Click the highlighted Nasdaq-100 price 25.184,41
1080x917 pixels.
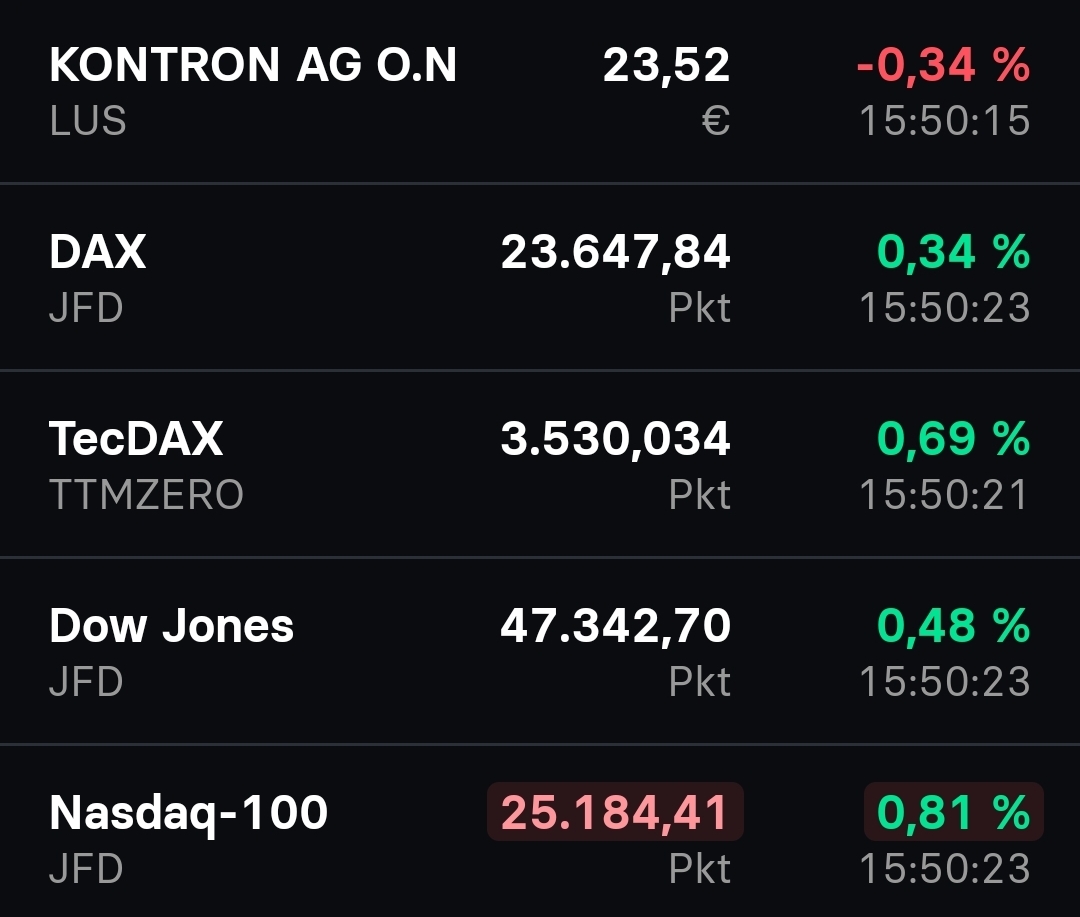click(x=615, y=812)
